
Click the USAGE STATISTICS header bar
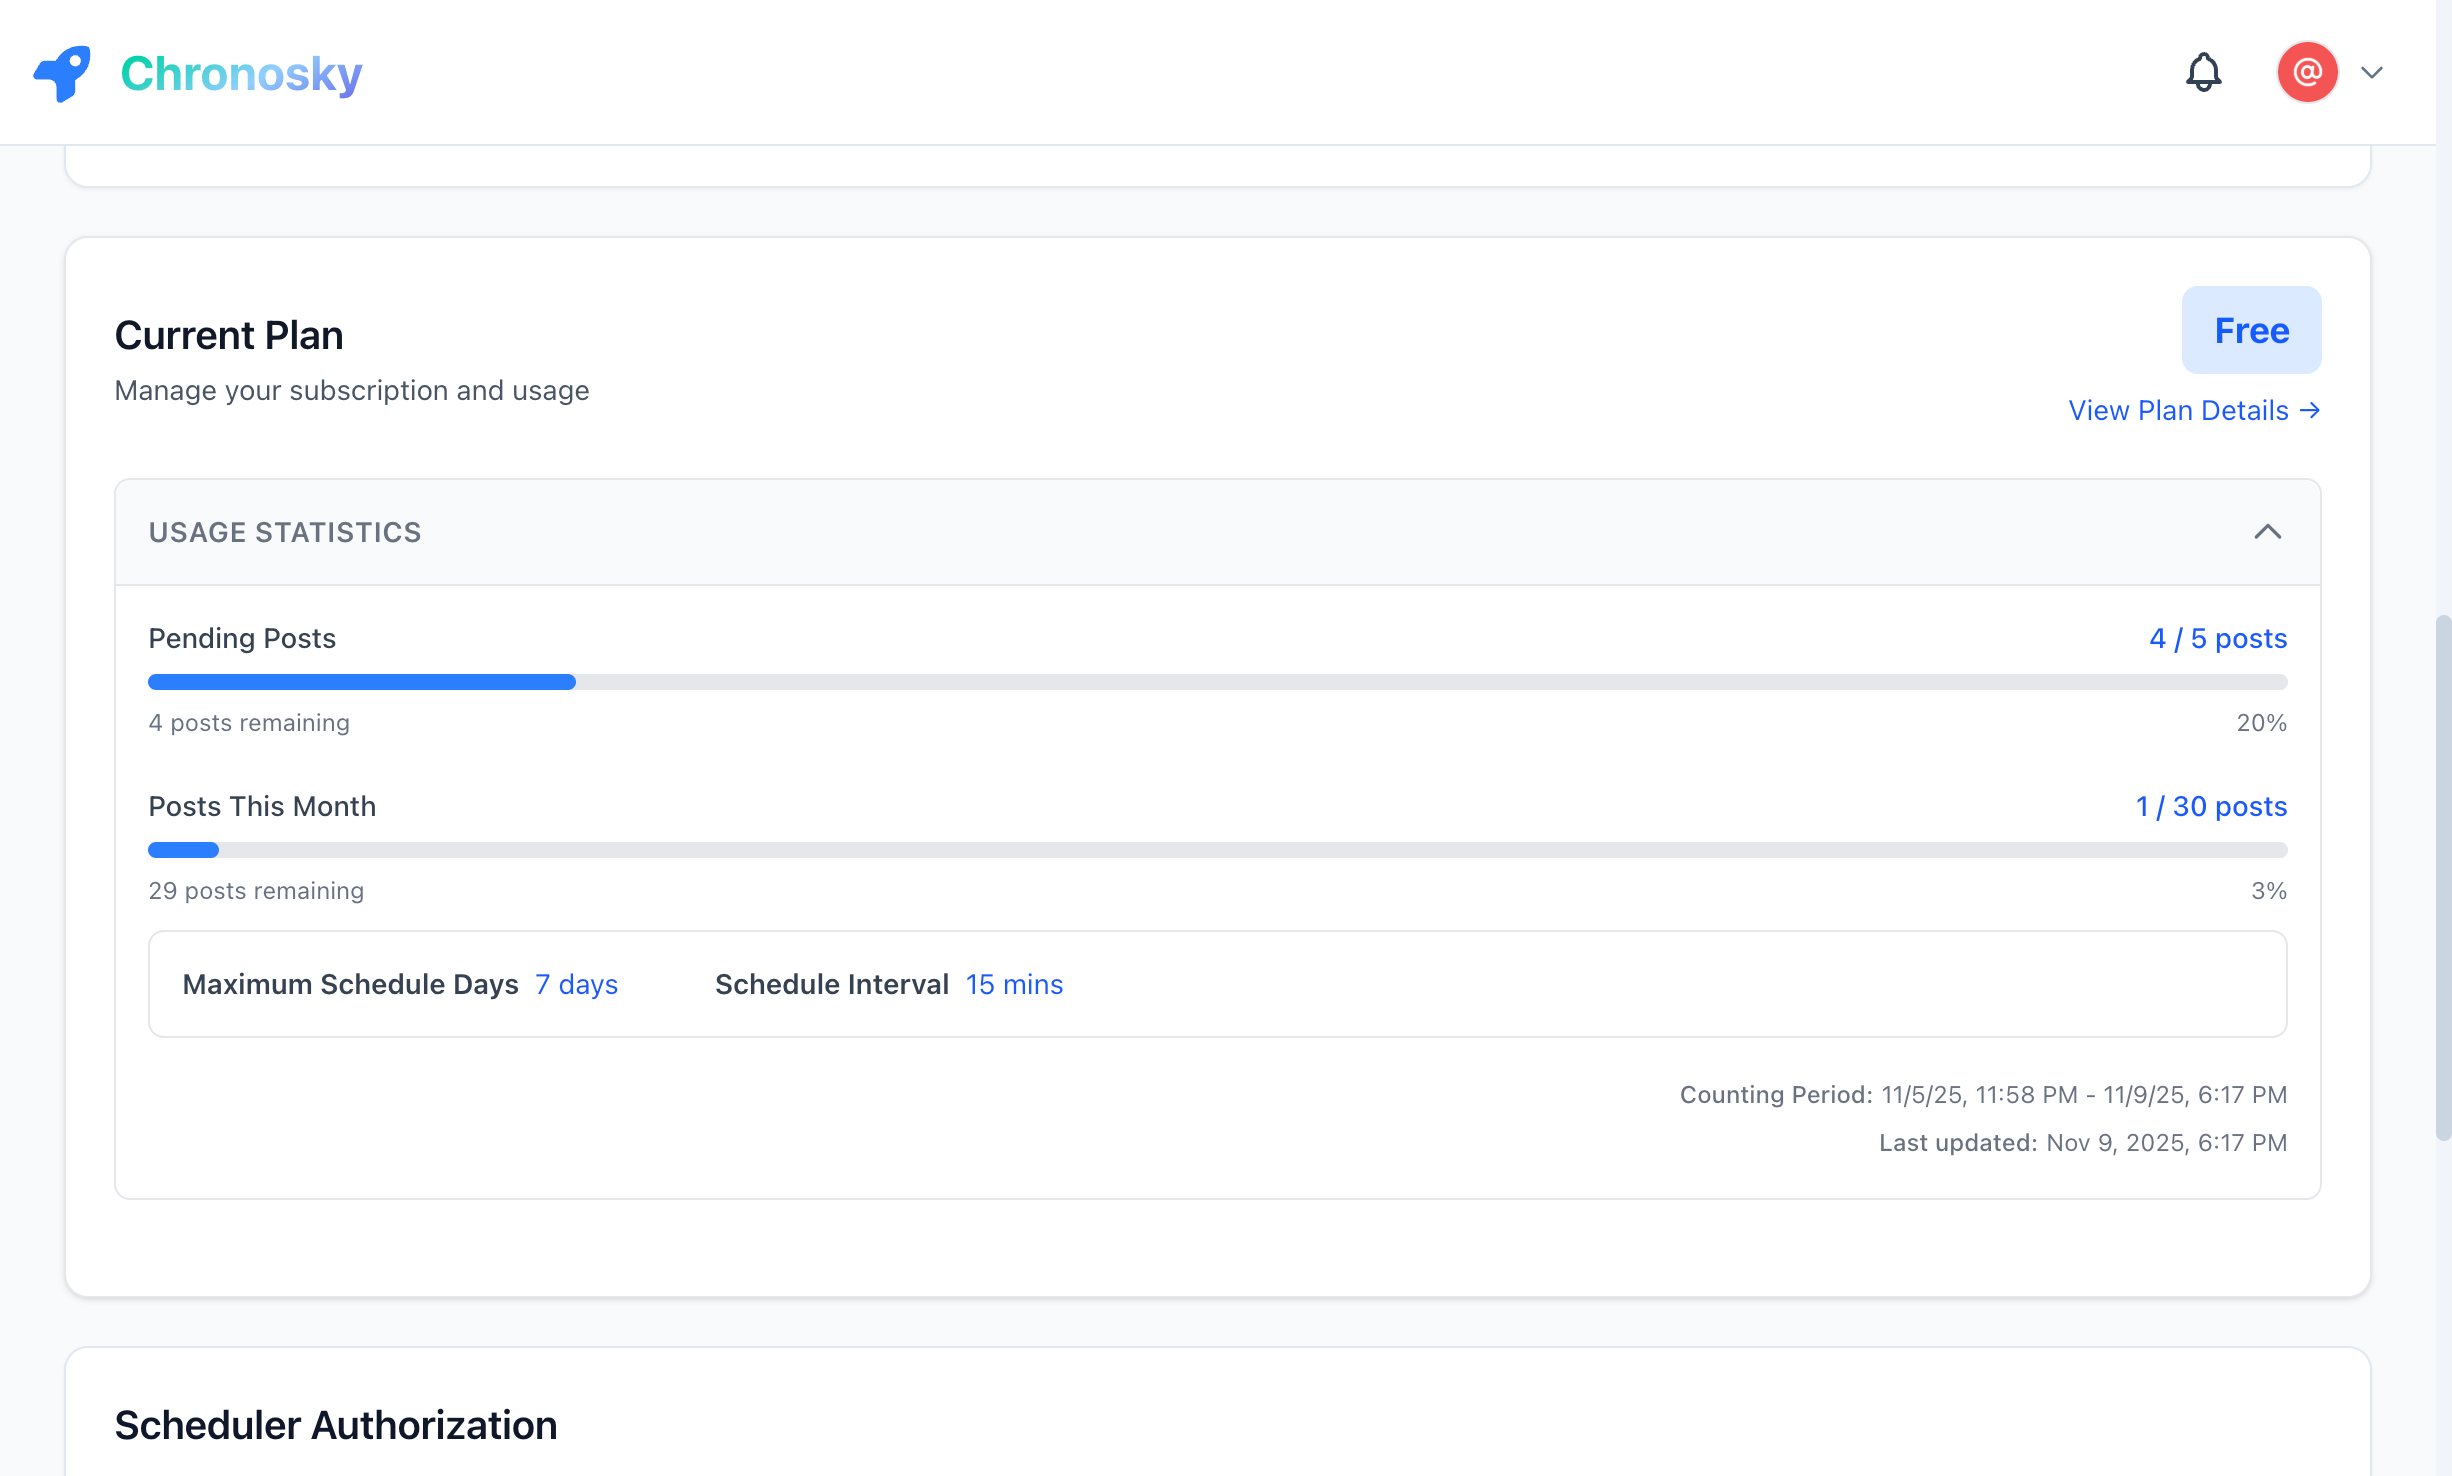click(x=1200, y=532)
